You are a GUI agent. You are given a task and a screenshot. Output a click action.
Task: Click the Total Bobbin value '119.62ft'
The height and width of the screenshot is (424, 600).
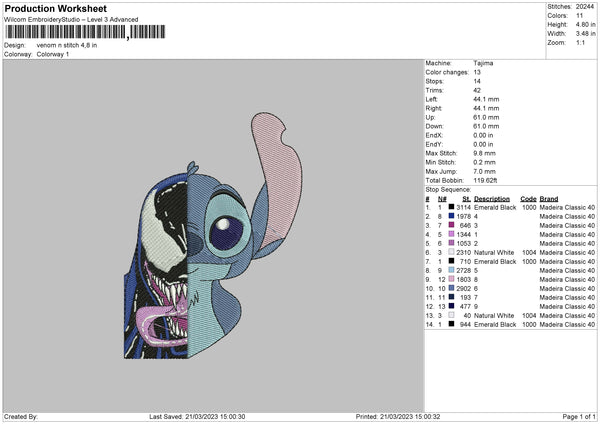485,180
